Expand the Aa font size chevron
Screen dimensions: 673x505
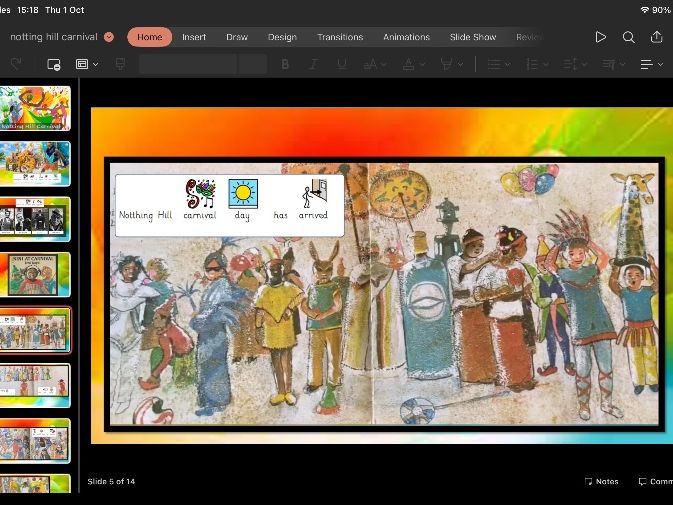point(383,65)
